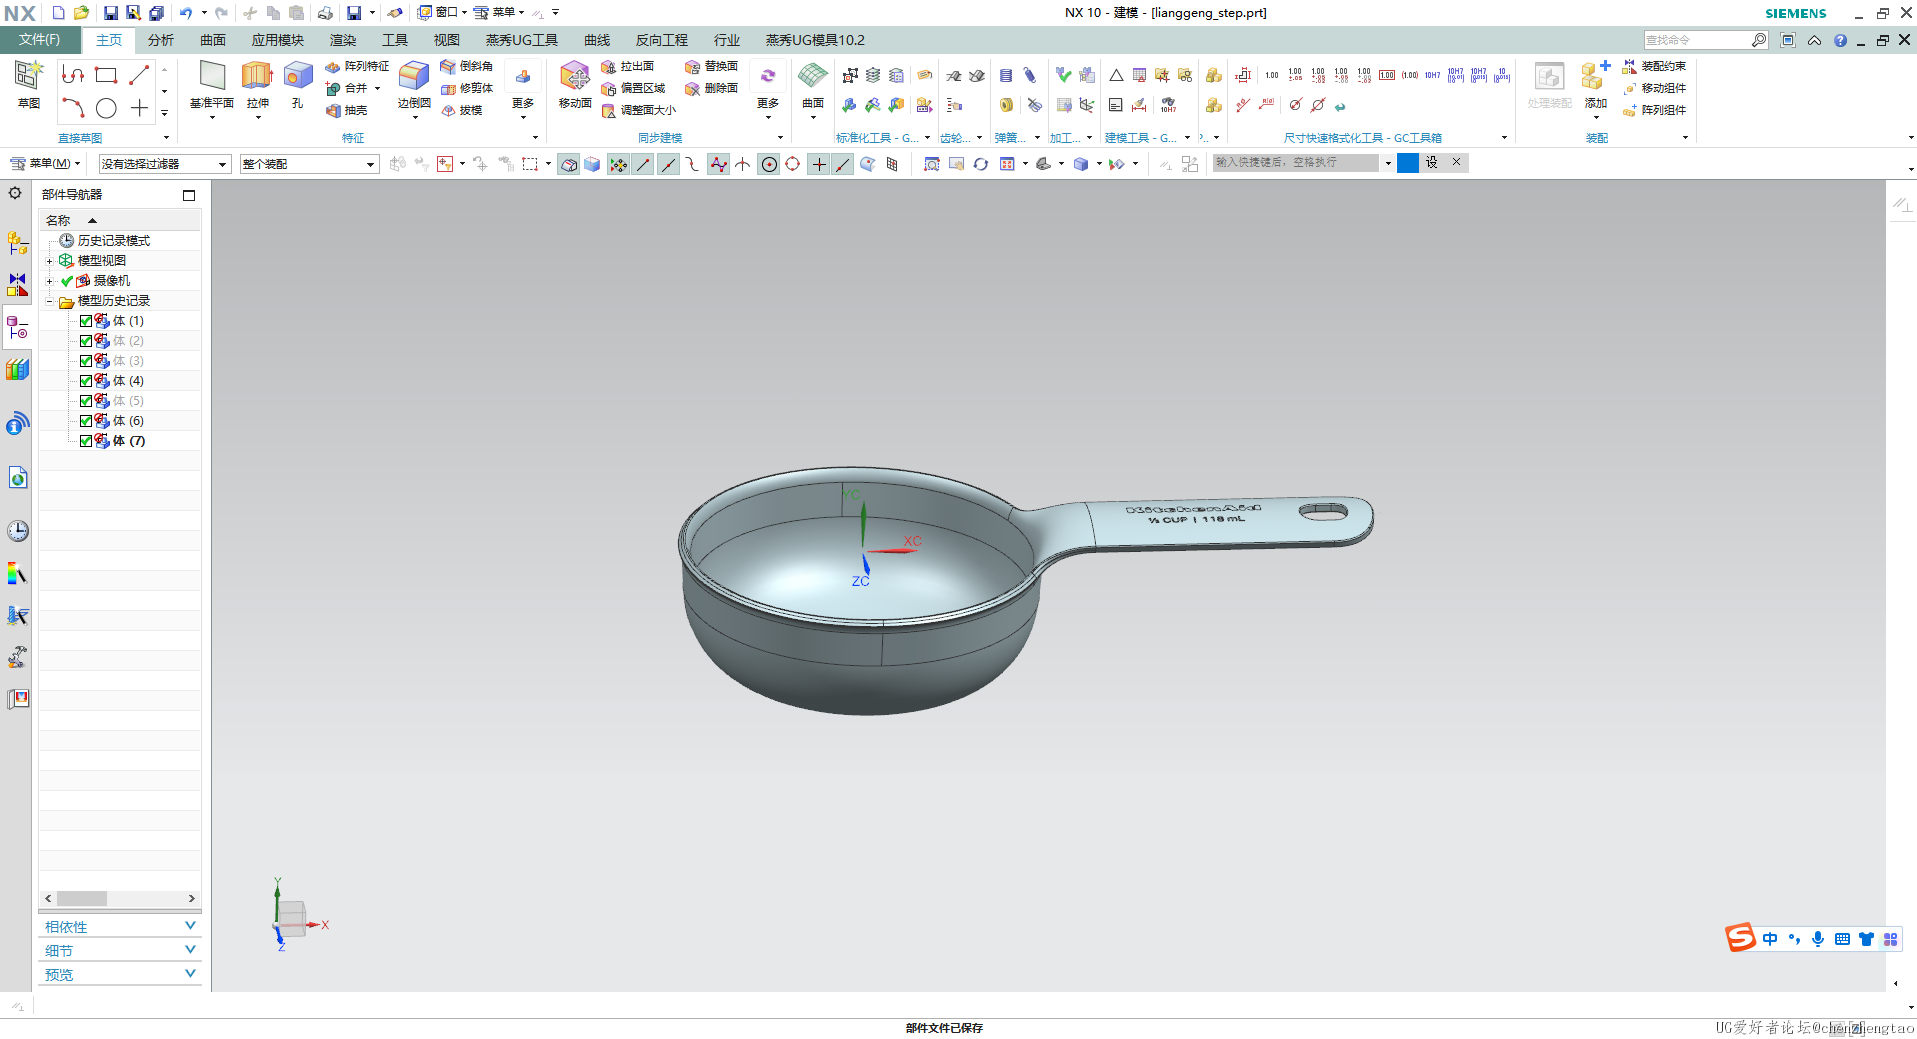Viewport: 1917px width, 1039px height.
Task: Toggle checkbox for 体 (5)
Action: [86, 401]
